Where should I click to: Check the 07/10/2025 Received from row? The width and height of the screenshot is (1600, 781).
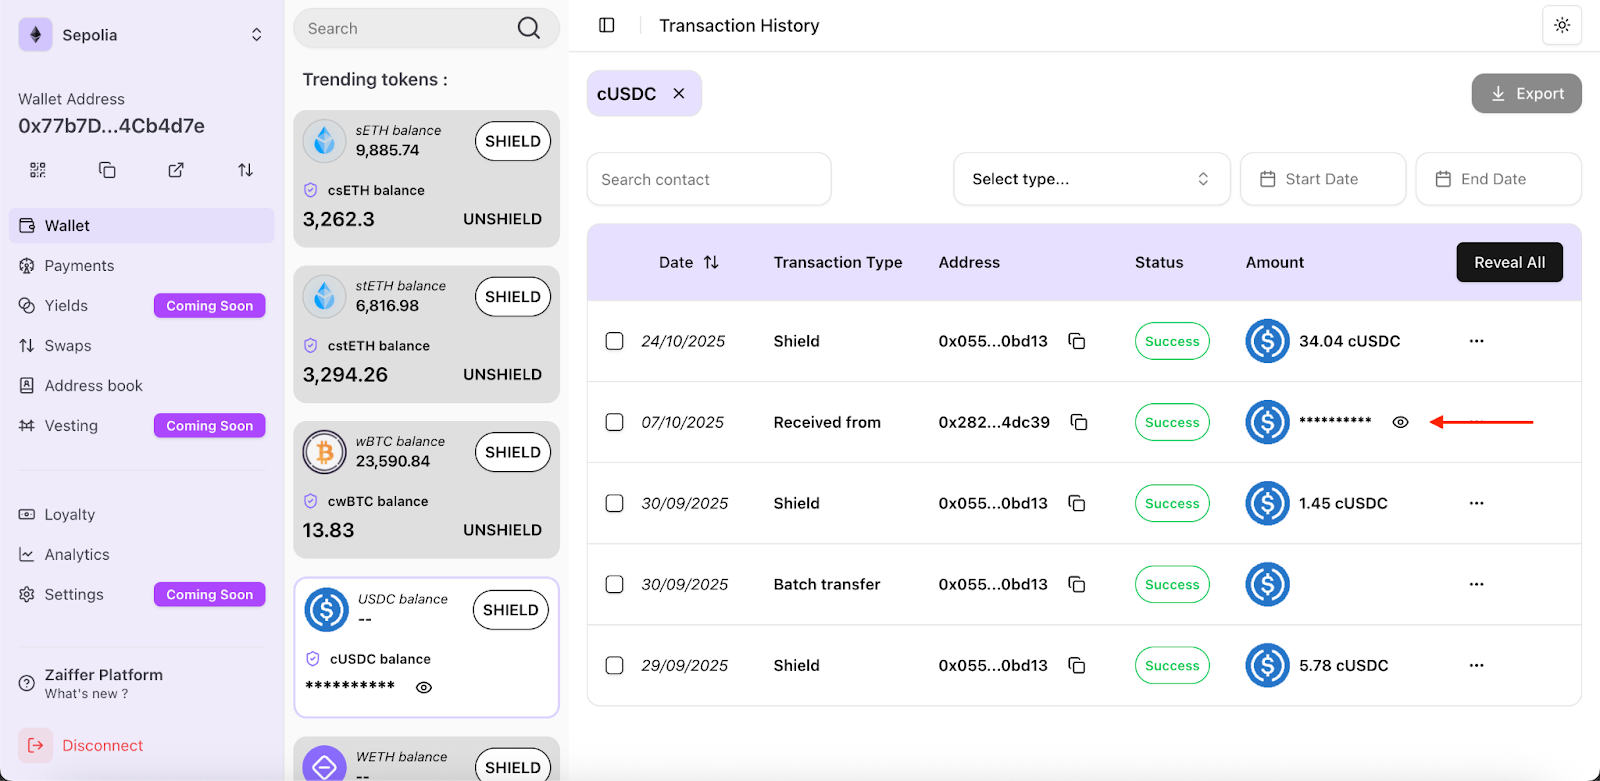coord(615,422)
